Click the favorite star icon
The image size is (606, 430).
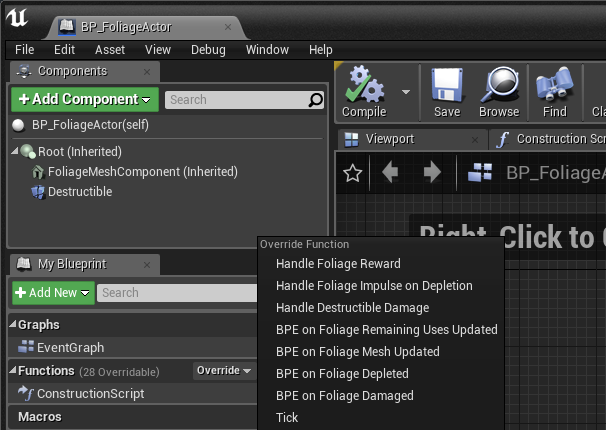coord(352,173)
